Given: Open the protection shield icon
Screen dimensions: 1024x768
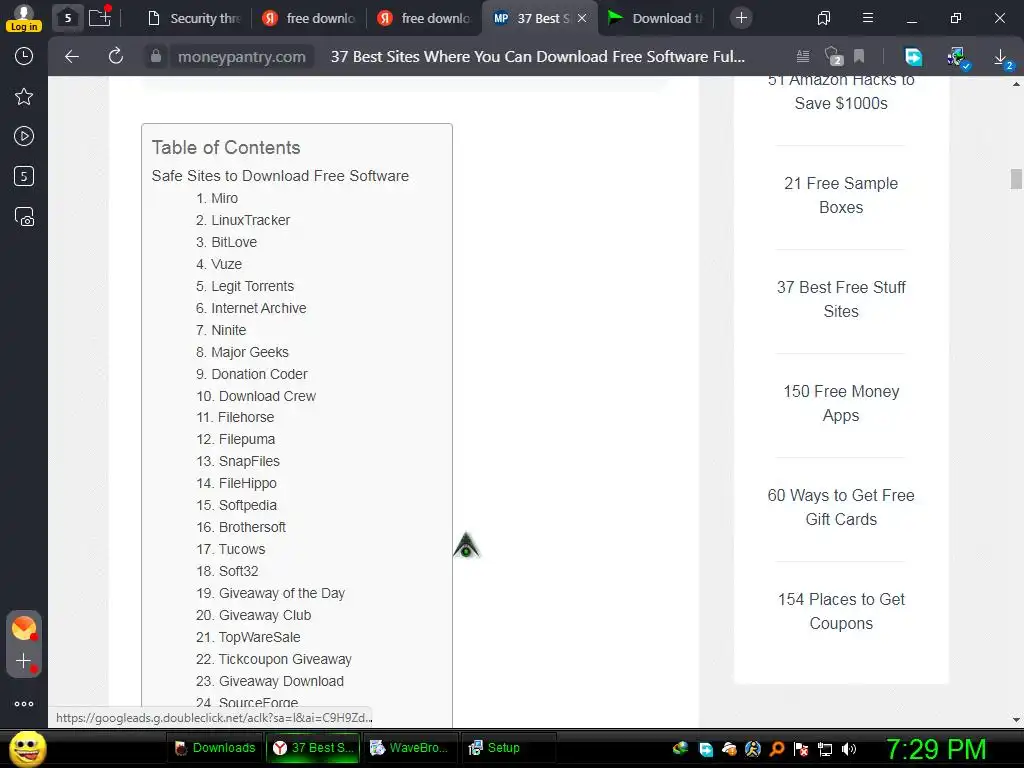Looking at the screenshot, I should (833, 57).
